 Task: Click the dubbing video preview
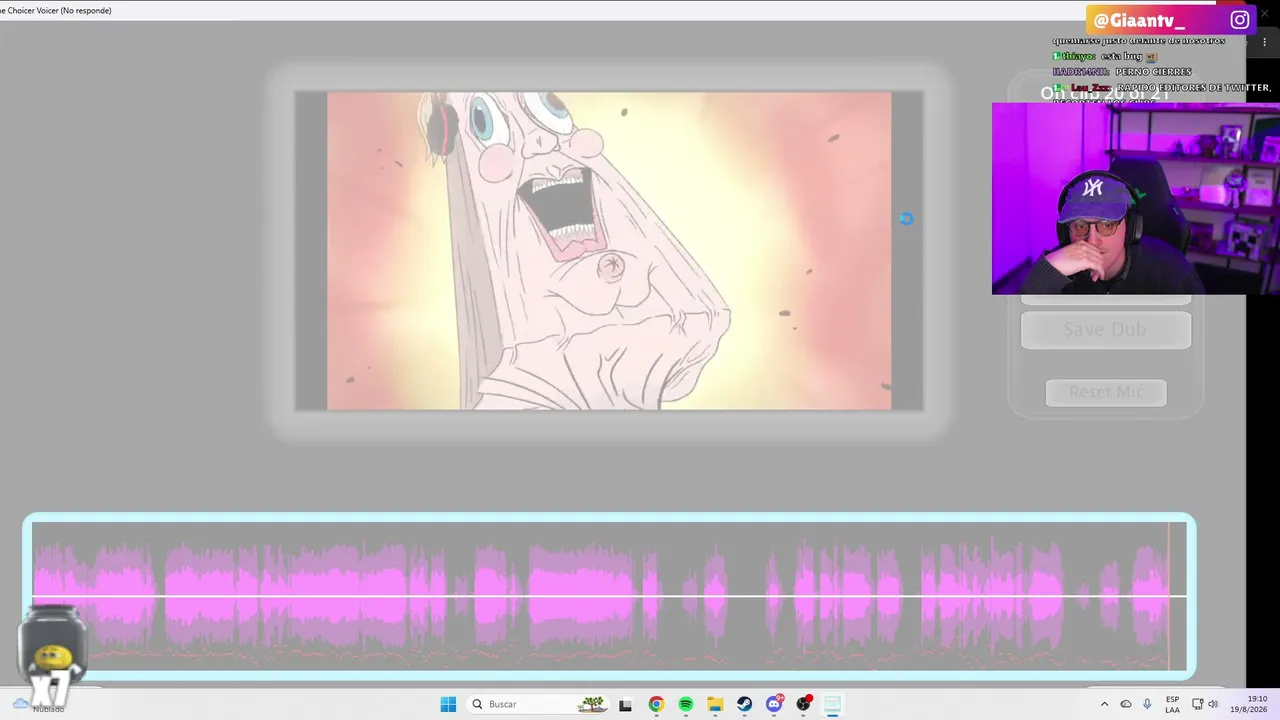coord(609,251)
